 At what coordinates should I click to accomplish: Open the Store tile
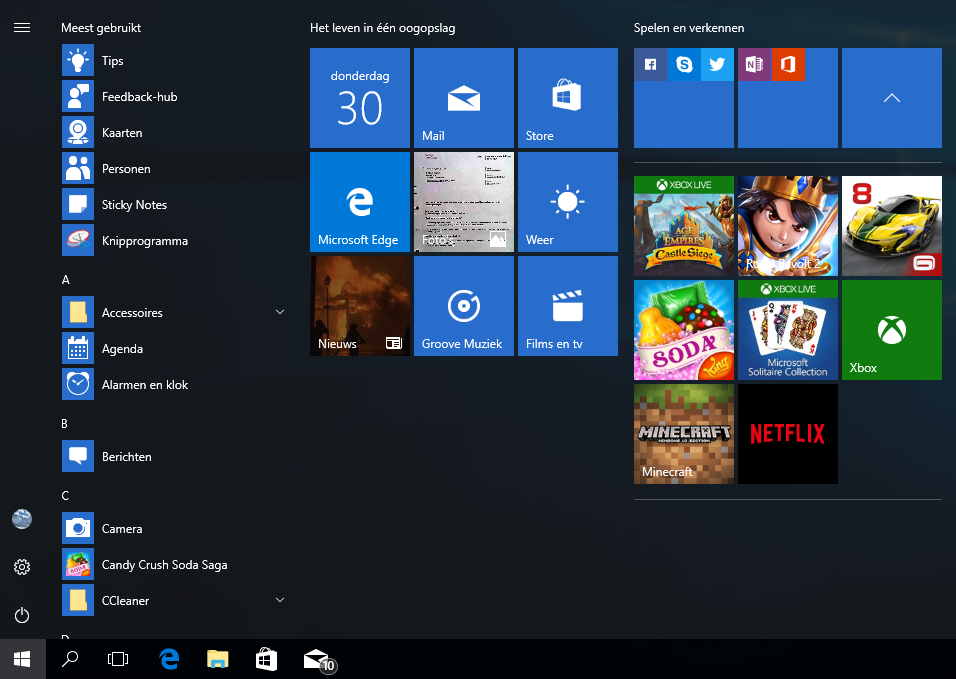[567, 98]
